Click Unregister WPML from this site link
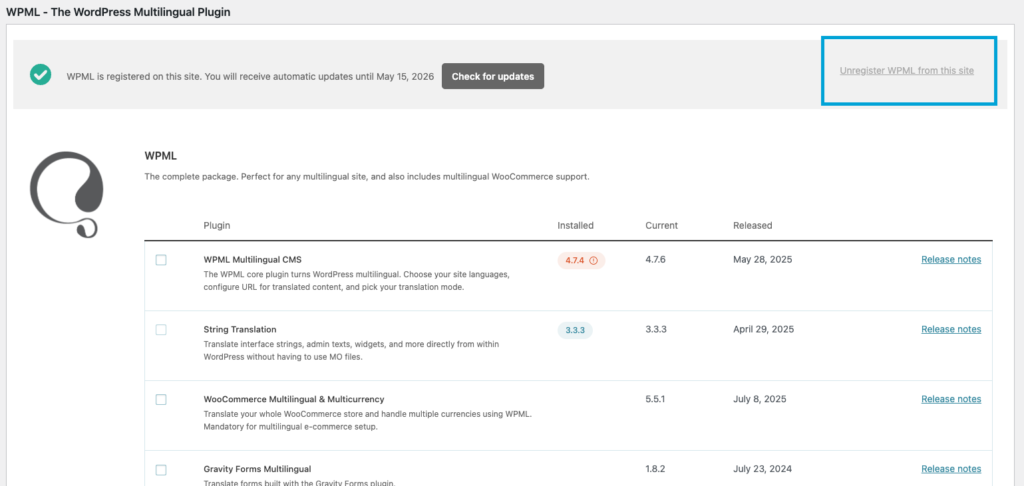Screen dimensions: 1024x486 point(906,71)
